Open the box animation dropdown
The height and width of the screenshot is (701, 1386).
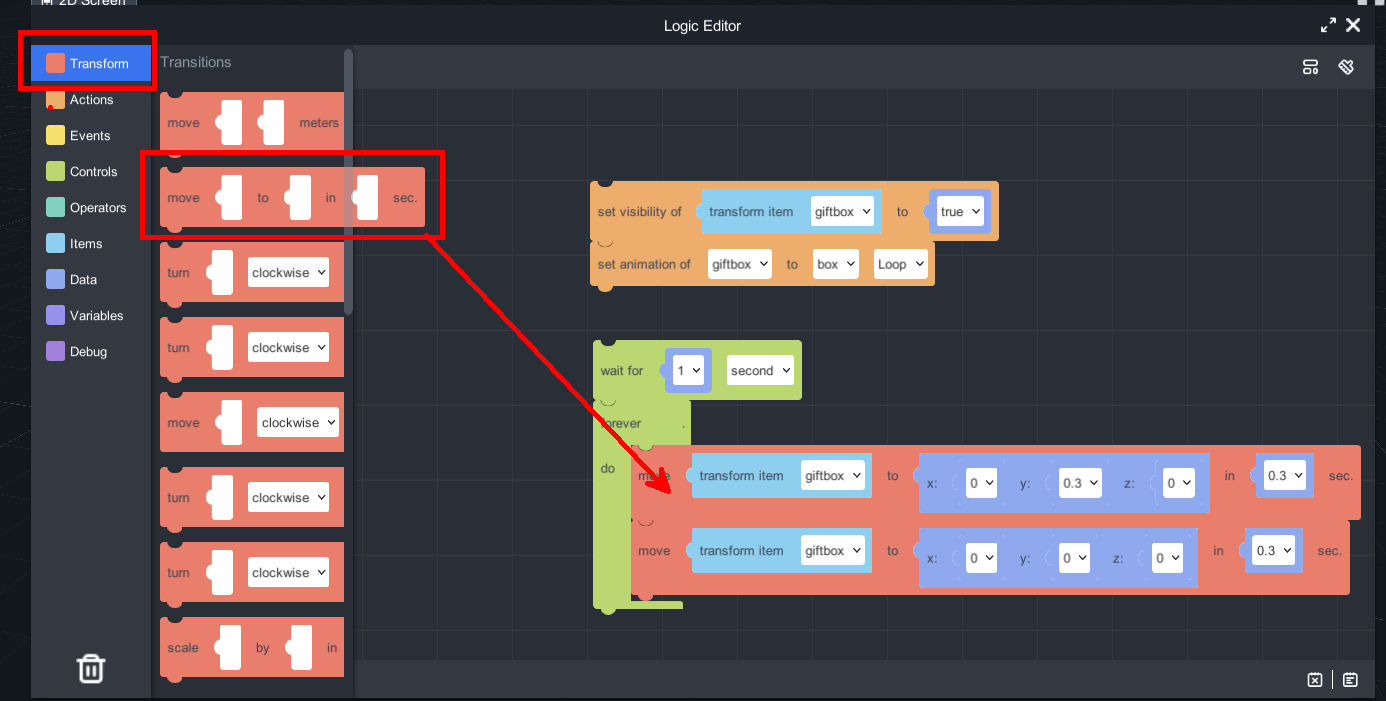pos(836,265)
